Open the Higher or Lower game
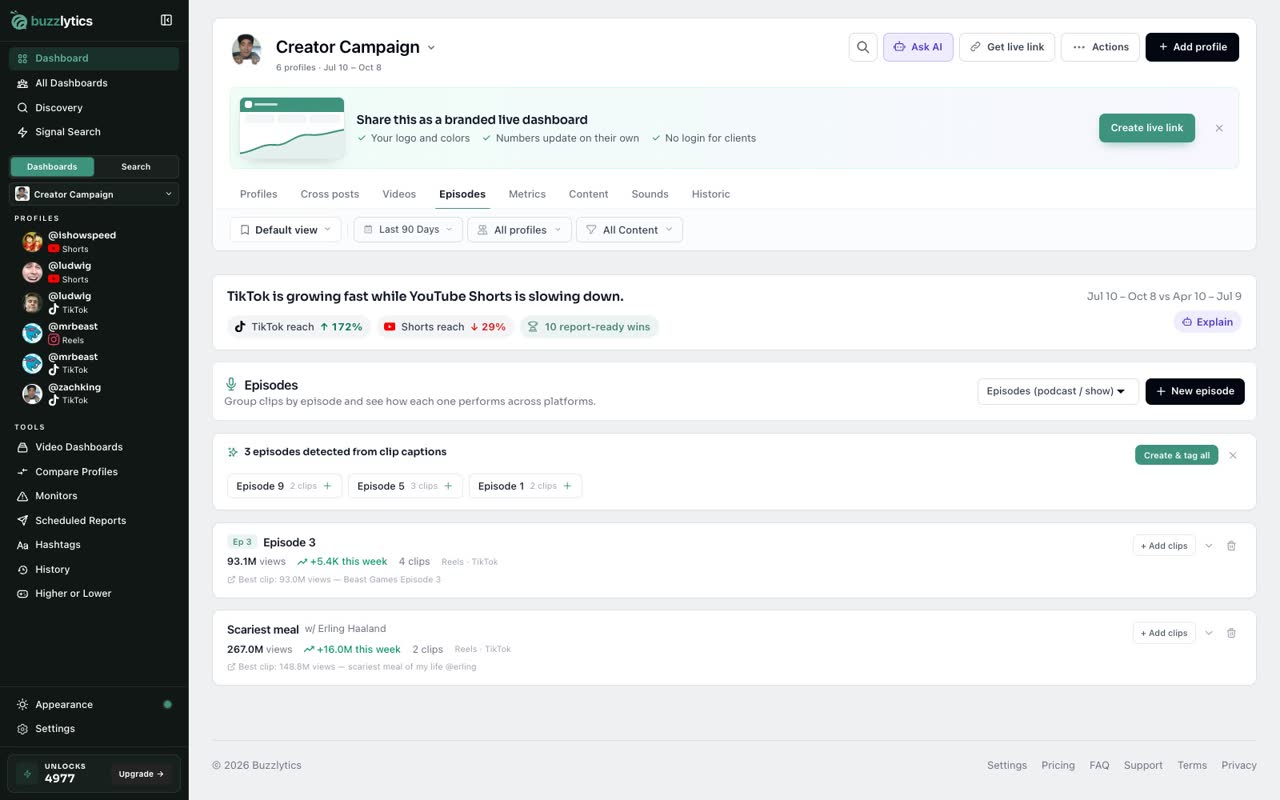Image resolution: width=1280 pixels, height=800 pixels. (94, 594)
